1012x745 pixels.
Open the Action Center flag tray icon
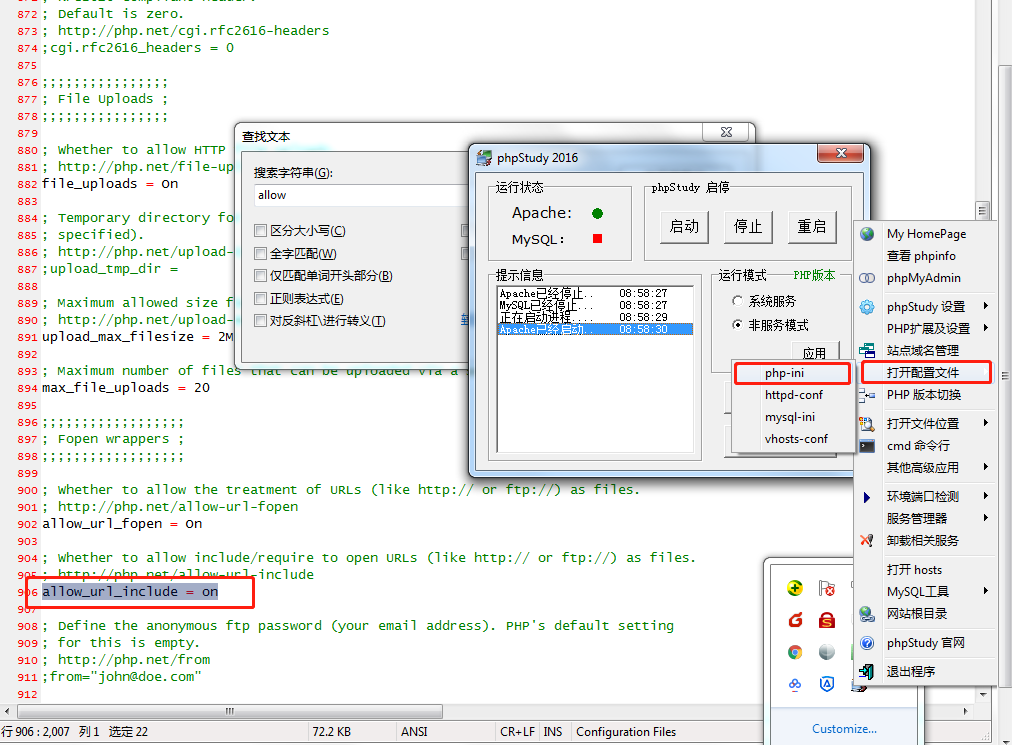(x=827, y=588)
